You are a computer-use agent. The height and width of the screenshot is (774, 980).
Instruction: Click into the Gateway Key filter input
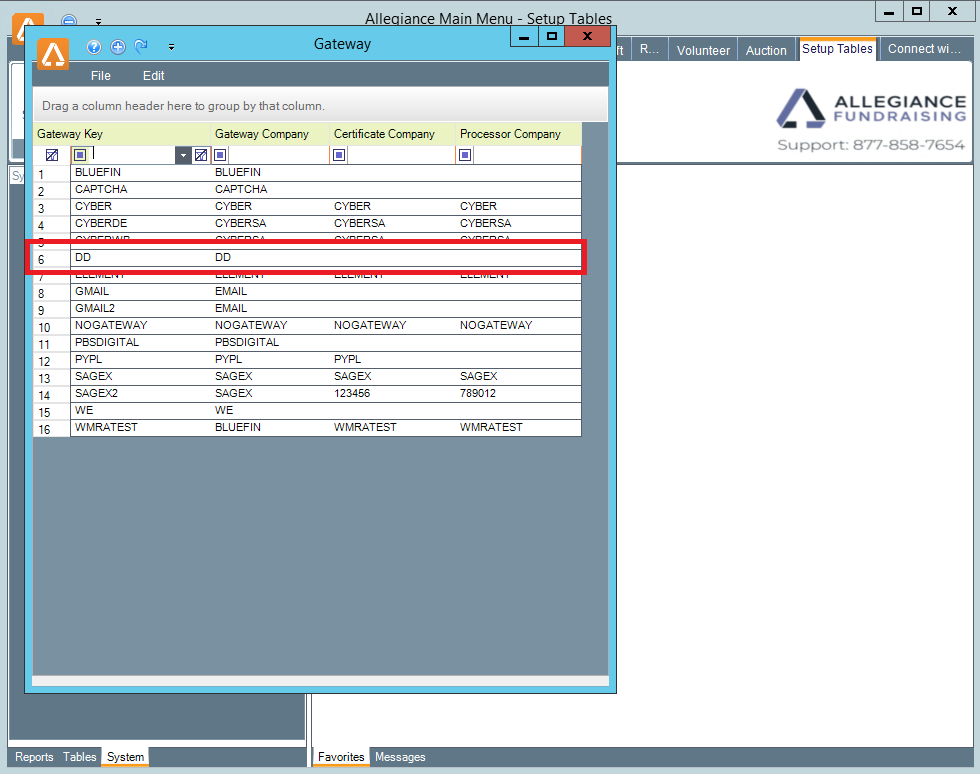[x=132, y=155]
